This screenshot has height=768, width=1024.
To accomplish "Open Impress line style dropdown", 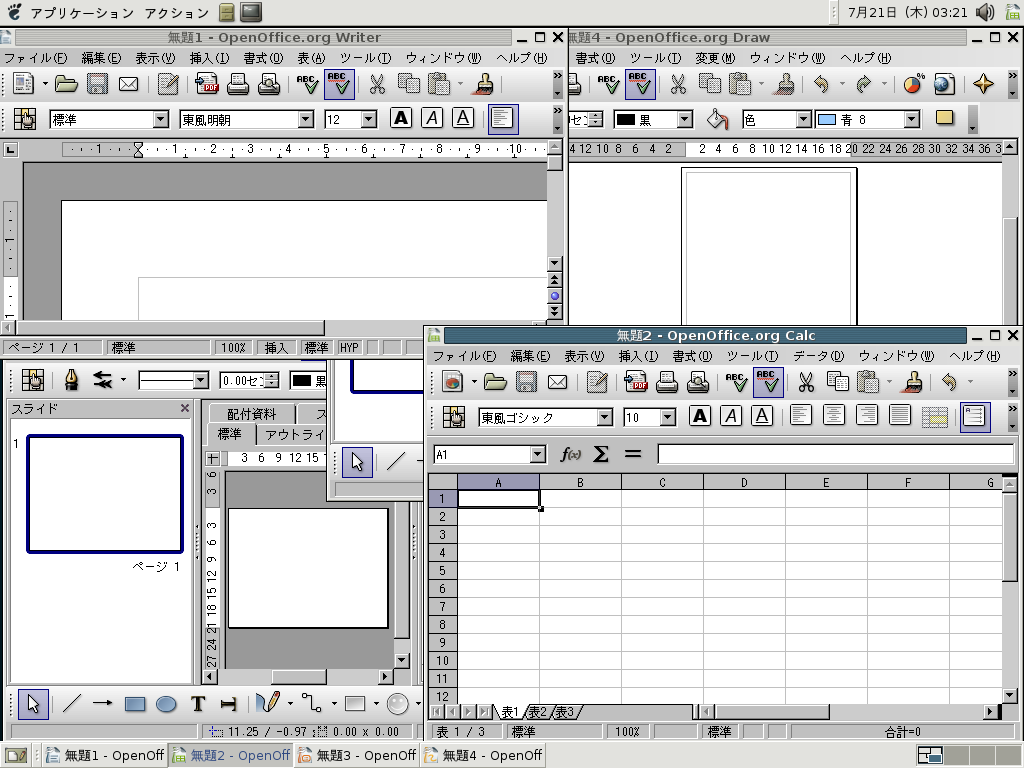I will click(201, 380).
